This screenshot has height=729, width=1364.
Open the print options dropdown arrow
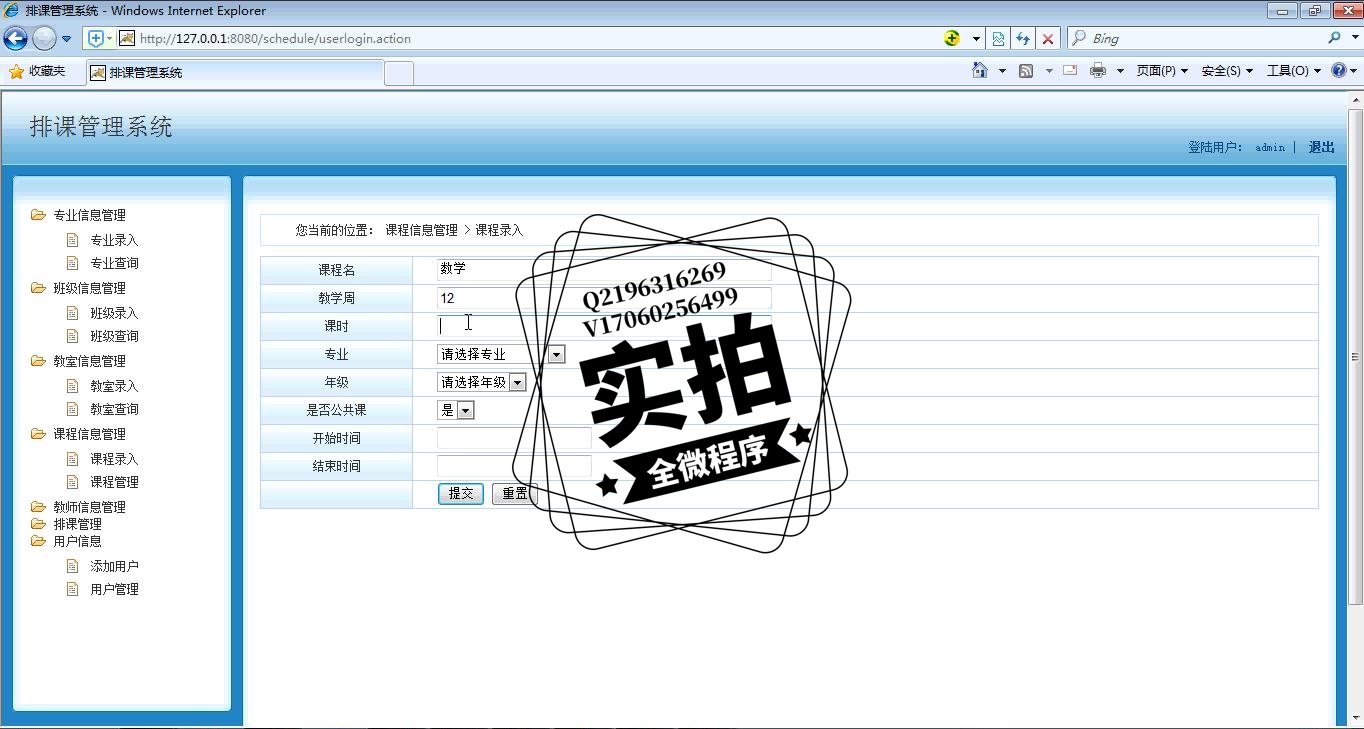[1120, 71]
